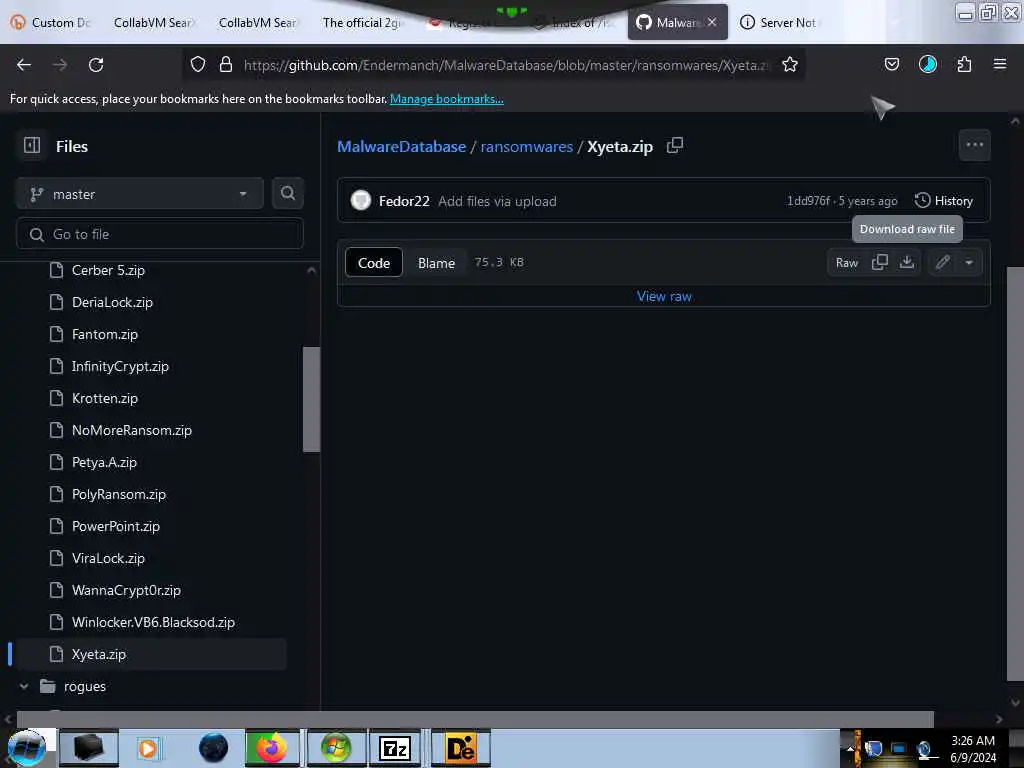This screenshot has height=768, width=1024.
Task: Click the URL address bar
Action: (x=506, y=65)
